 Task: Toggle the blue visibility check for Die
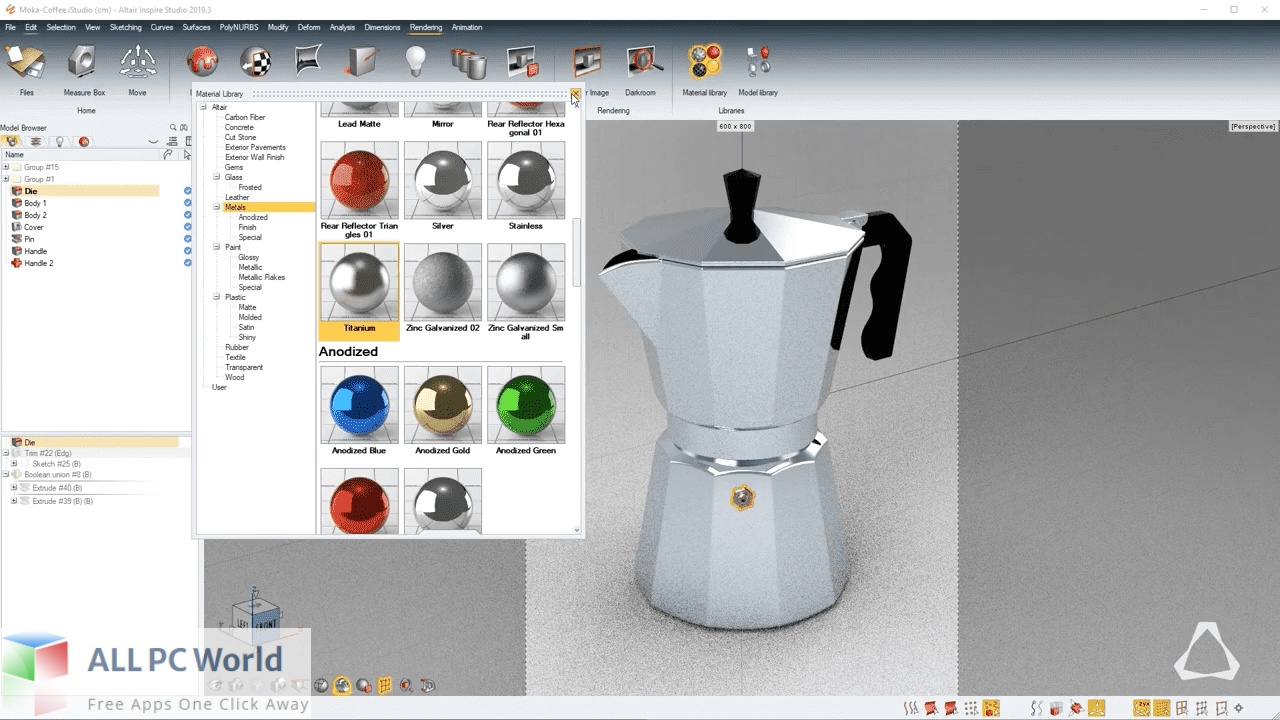(187, 191)
